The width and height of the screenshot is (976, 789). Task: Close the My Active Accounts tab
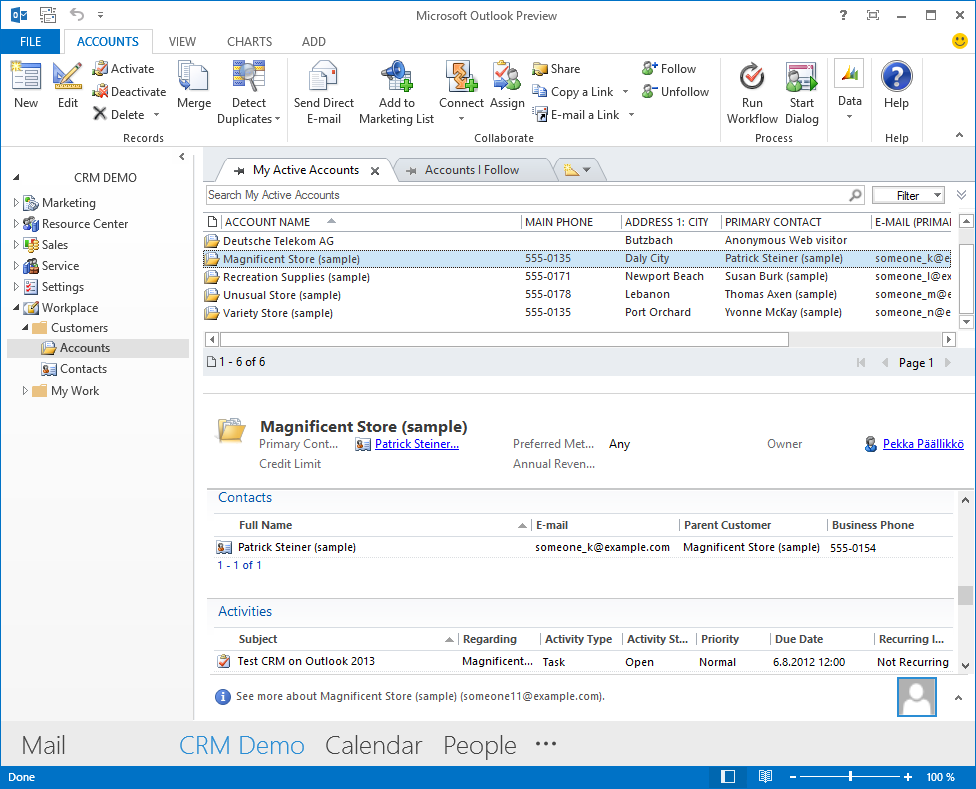tap(375, 171)
